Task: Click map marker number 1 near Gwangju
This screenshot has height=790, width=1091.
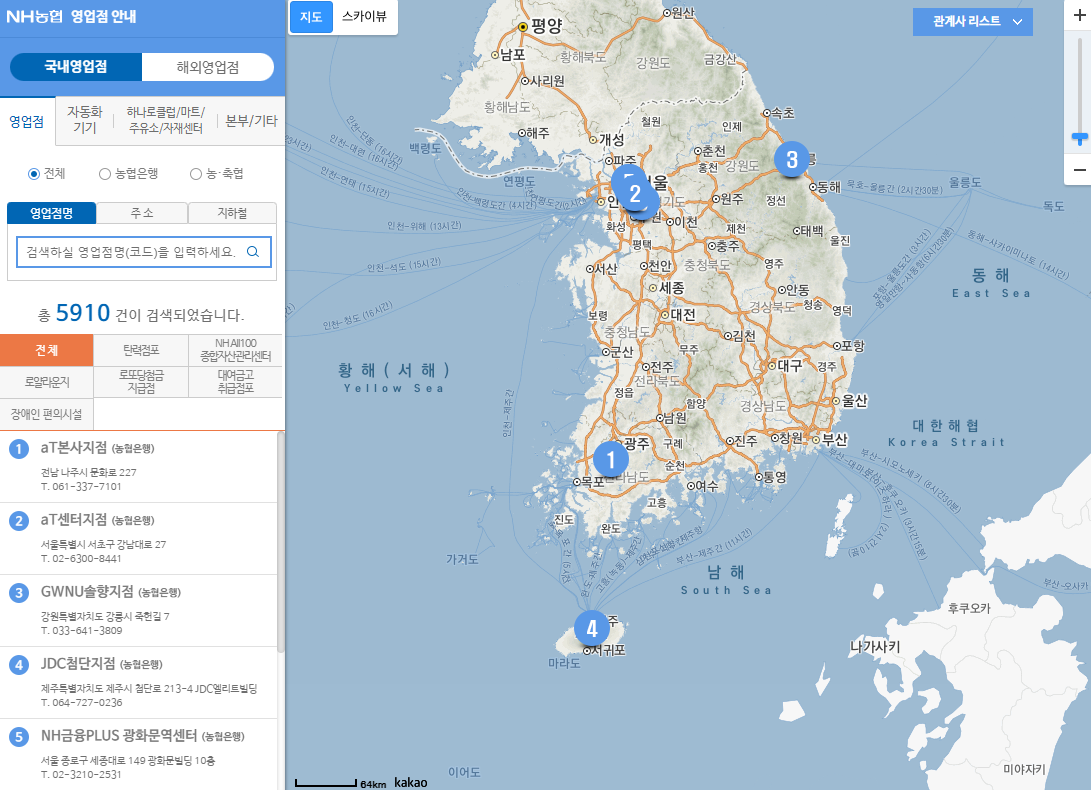Action: pos(610,459)
